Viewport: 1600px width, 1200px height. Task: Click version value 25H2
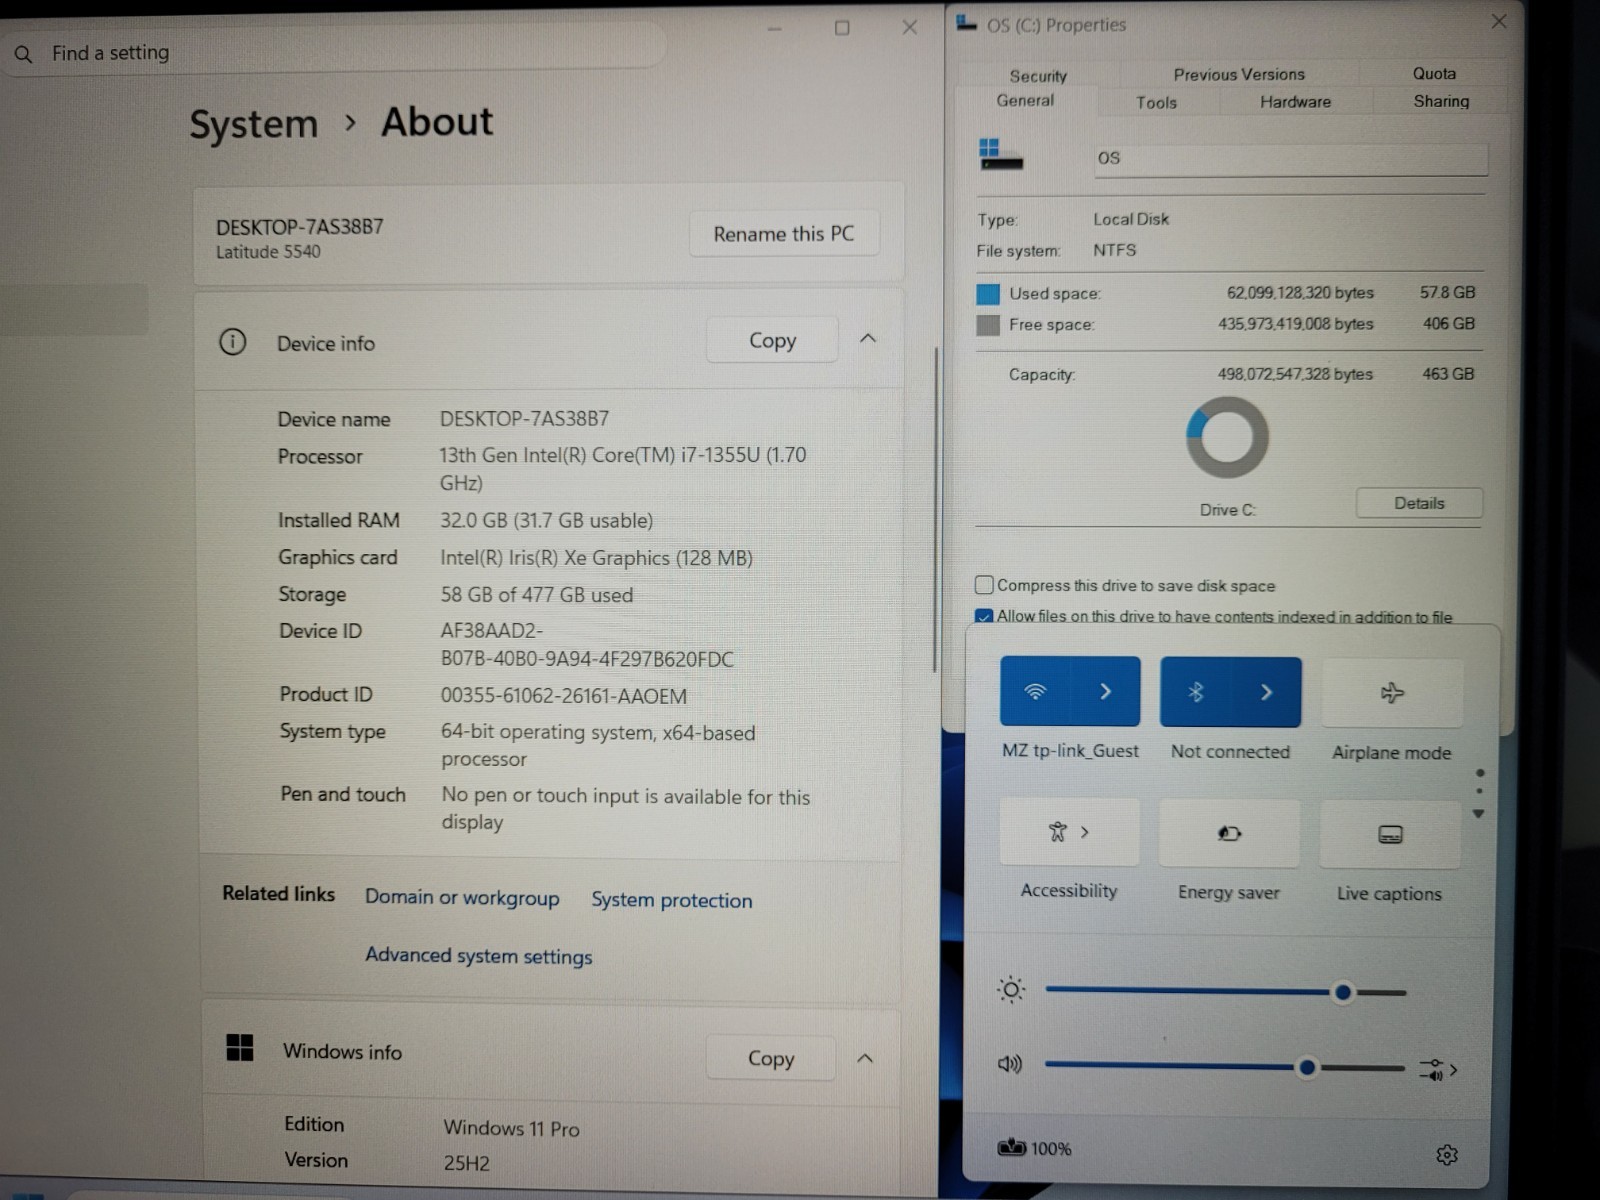pyautogui.click(x=467, y=1163)
